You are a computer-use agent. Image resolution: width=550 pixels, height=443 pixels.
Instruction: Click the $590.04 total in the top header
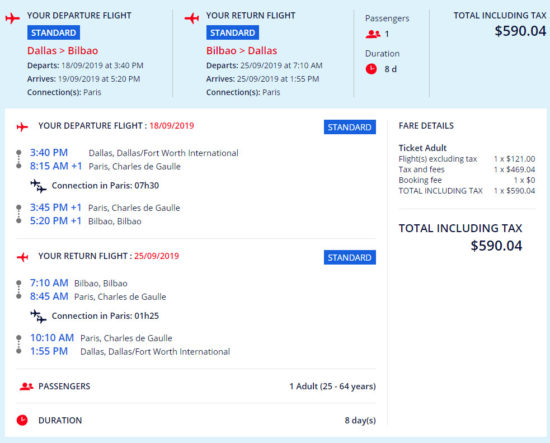[520, 31]
